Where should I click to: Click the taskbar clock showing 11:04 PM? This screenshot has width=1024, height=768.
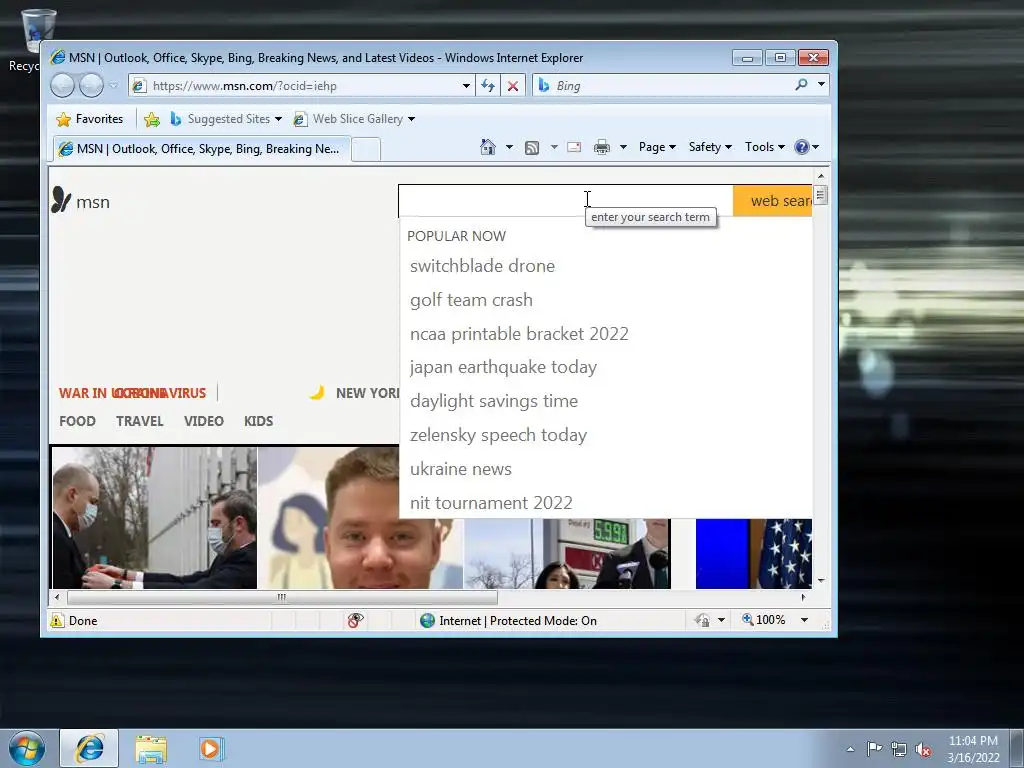(x=973, y=749)
